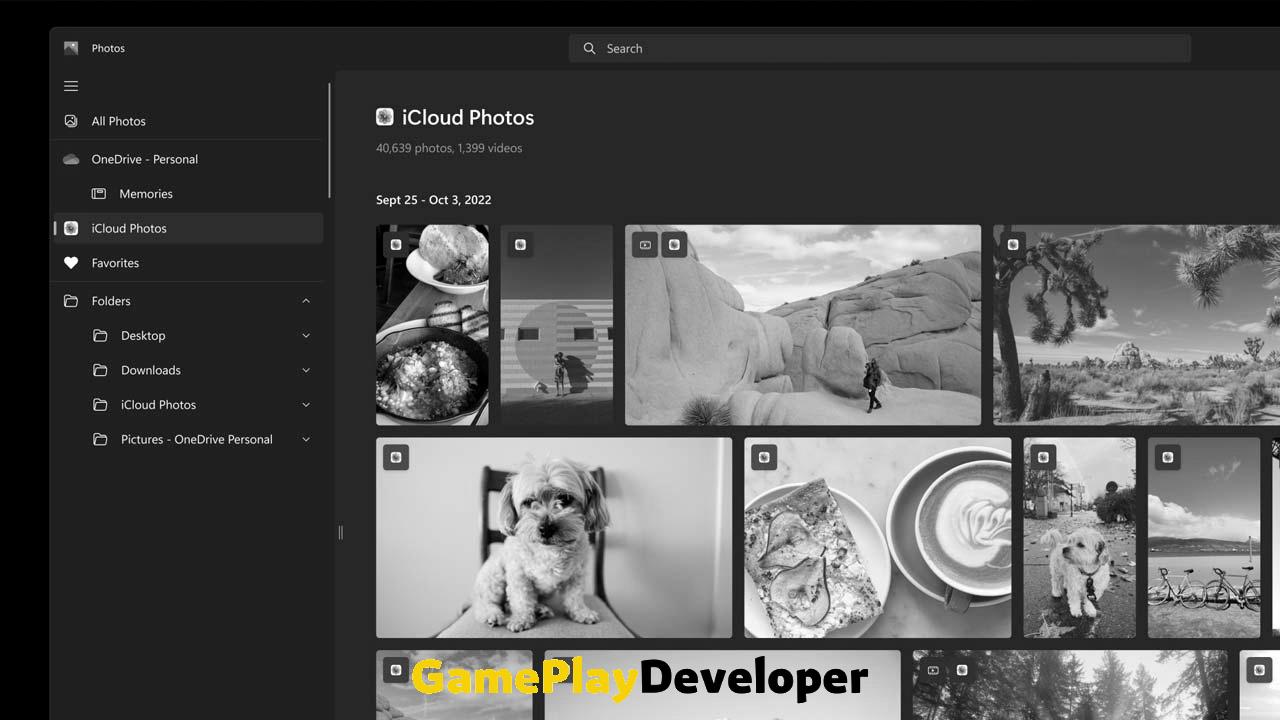
Task: Open Pictures - OneDrive Personal folder
Action: click(x=189, y=439)
